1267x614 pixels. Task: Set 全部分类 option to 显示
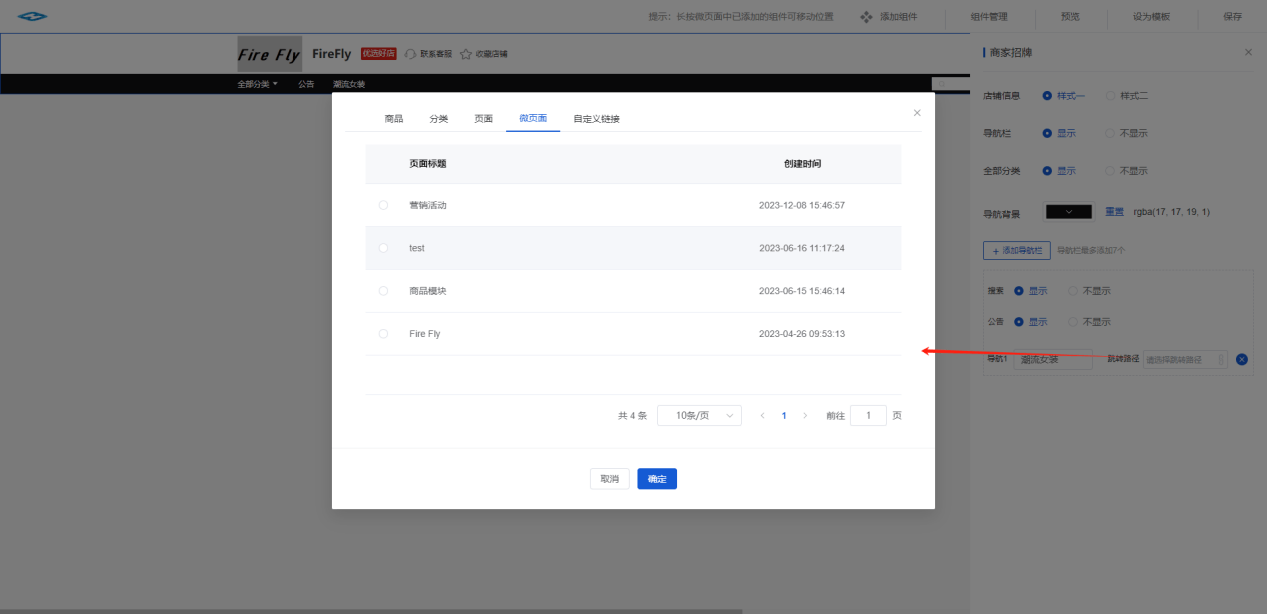pyautogui.click(x=1059, y=171)
